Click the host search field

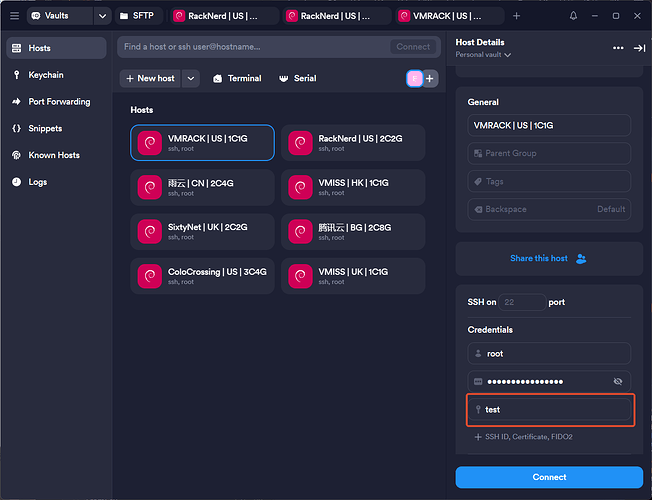254,47
